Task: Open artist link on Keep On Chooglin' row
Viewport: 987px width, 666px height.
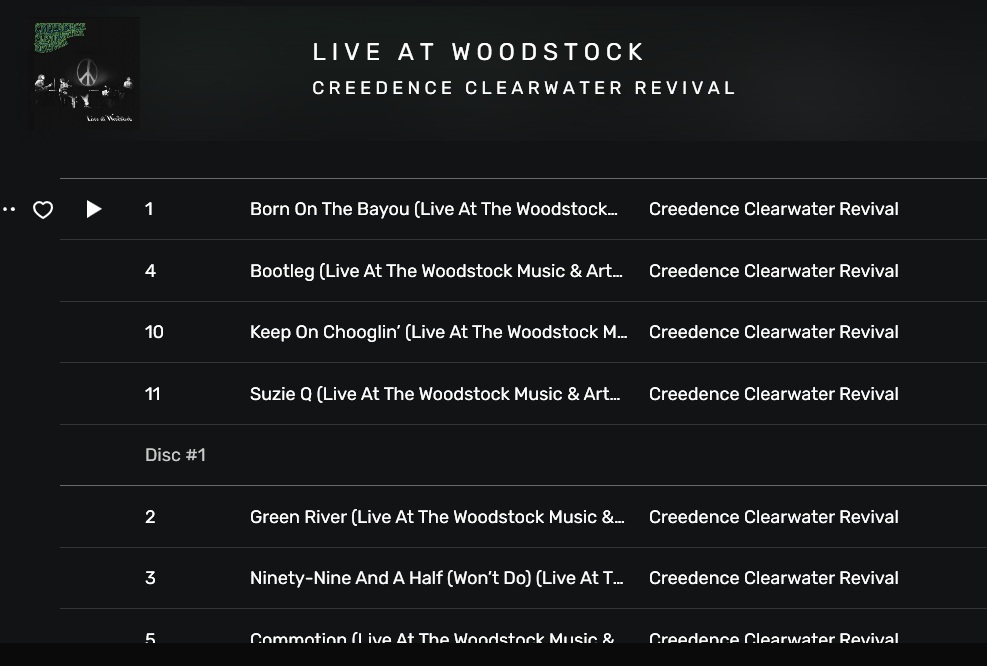Action: (774, 332)
